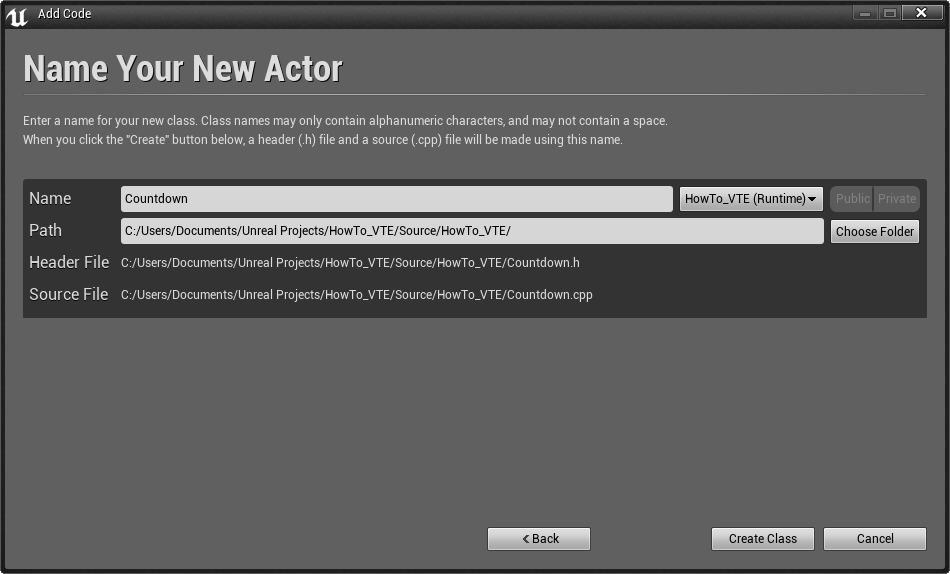Image resolution: width=950 pixels, height=574 pixels.
Task: Maximize the Add Code window
Action: [x=889, y=13]
